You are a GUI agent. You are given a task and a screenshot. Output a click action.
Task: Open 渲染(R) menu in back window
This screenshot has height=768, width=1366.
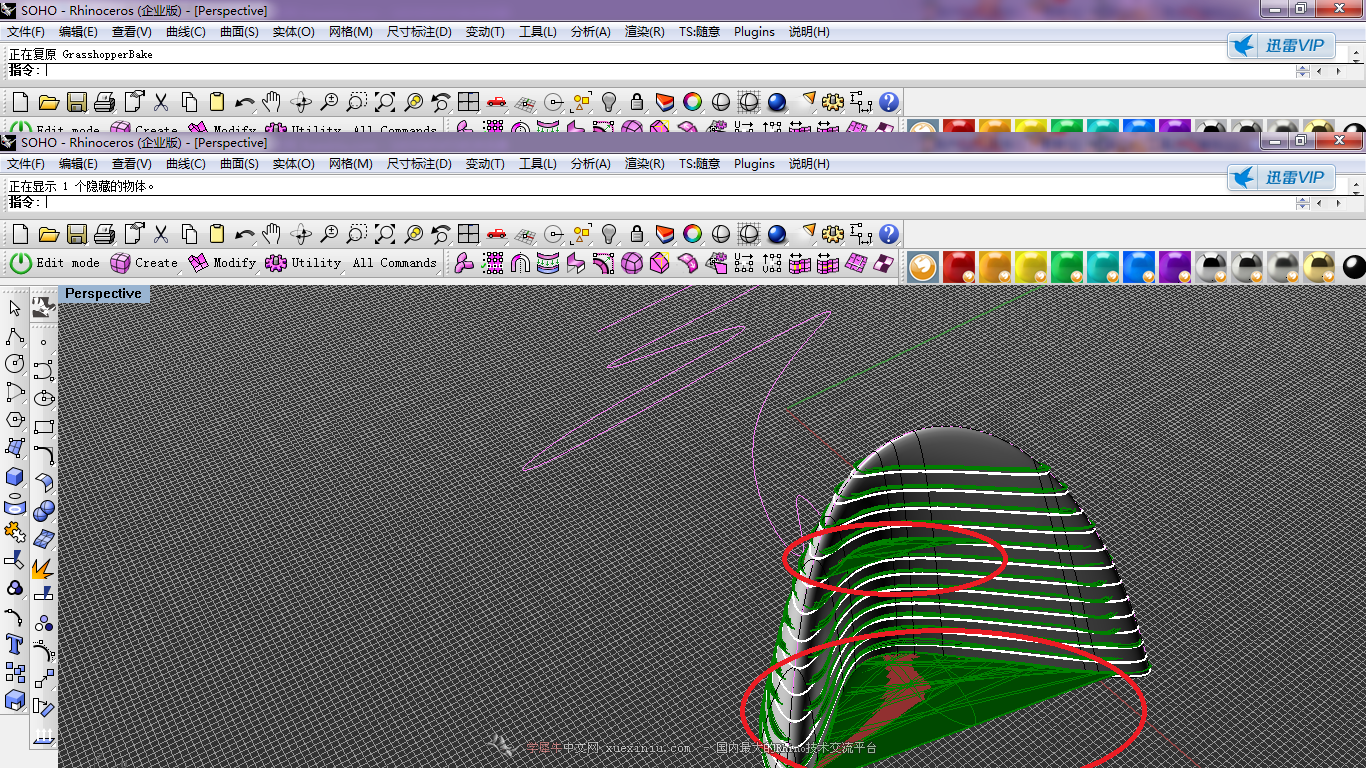(645, 32)
